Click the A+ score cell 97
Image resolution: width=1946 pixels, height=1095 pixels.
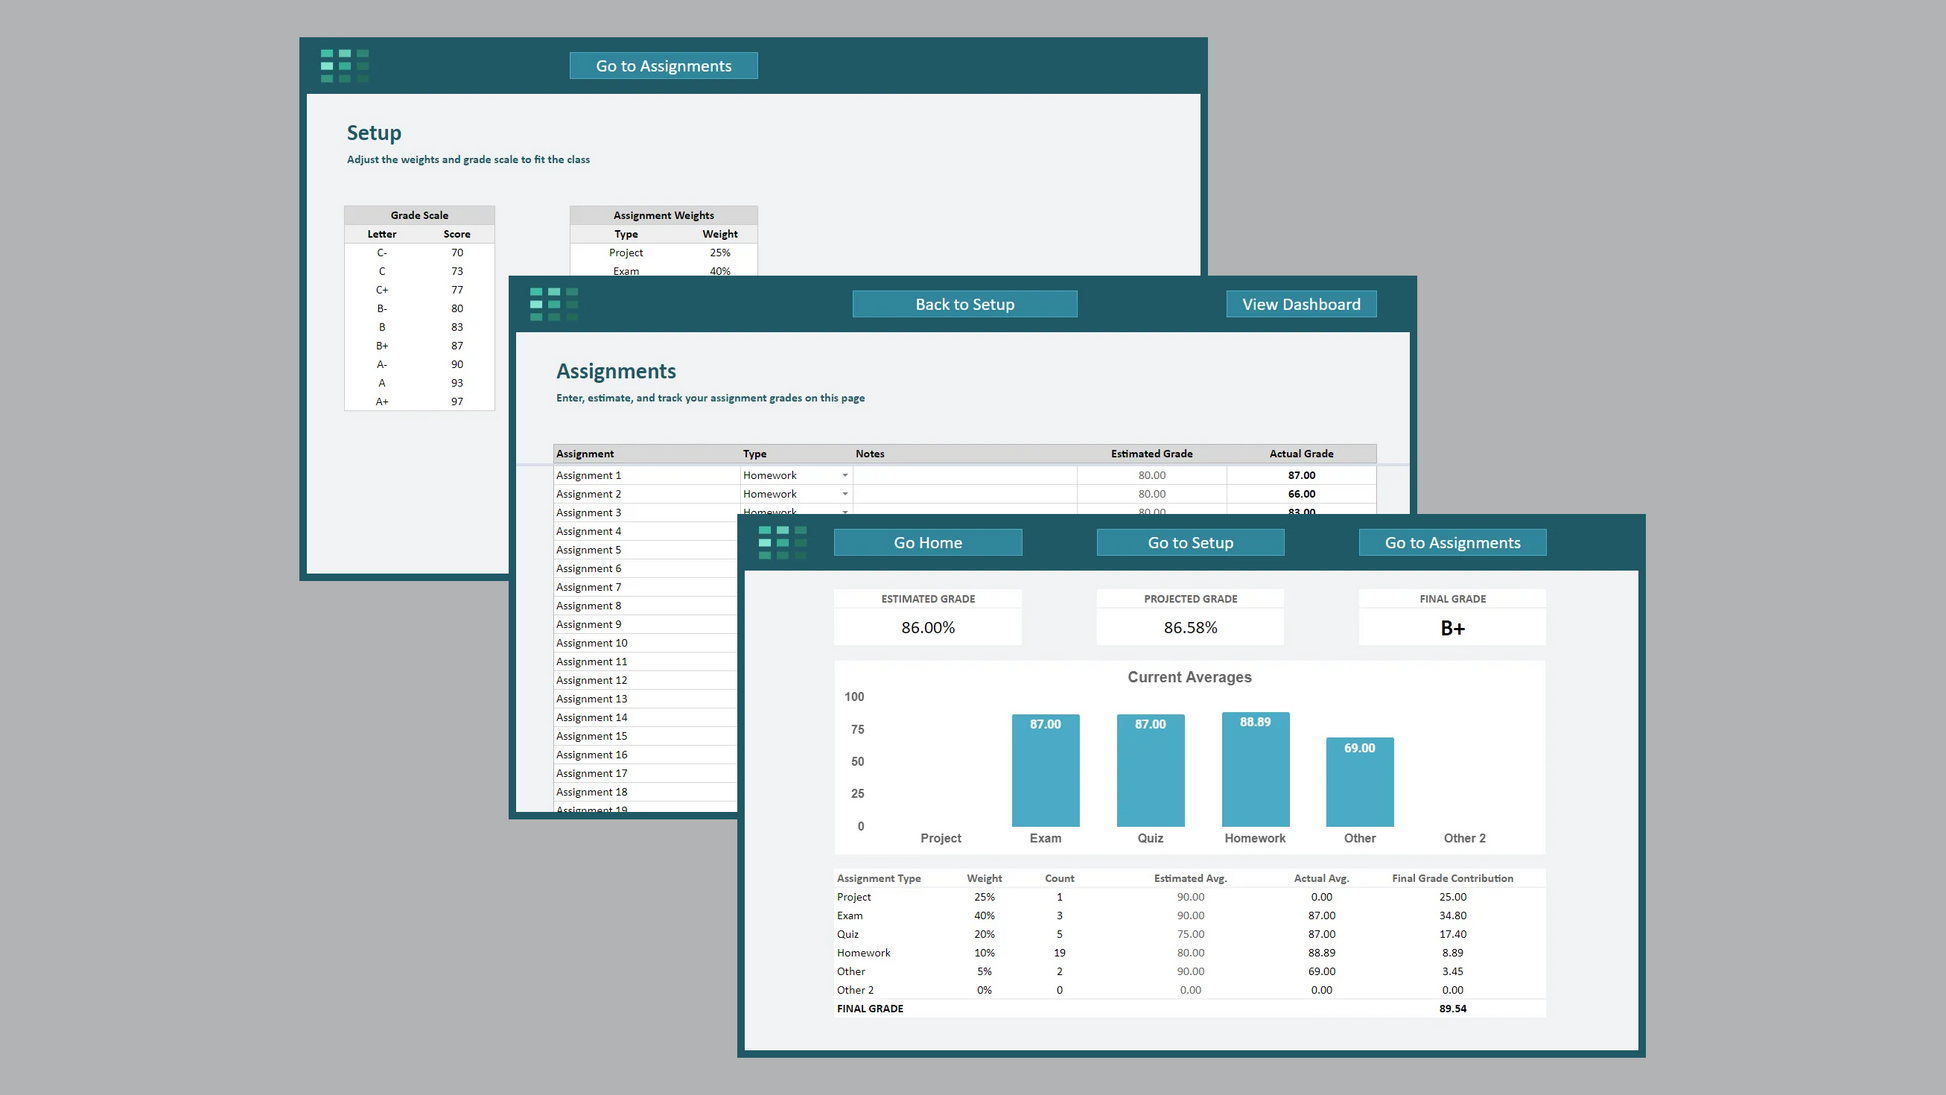457,402
